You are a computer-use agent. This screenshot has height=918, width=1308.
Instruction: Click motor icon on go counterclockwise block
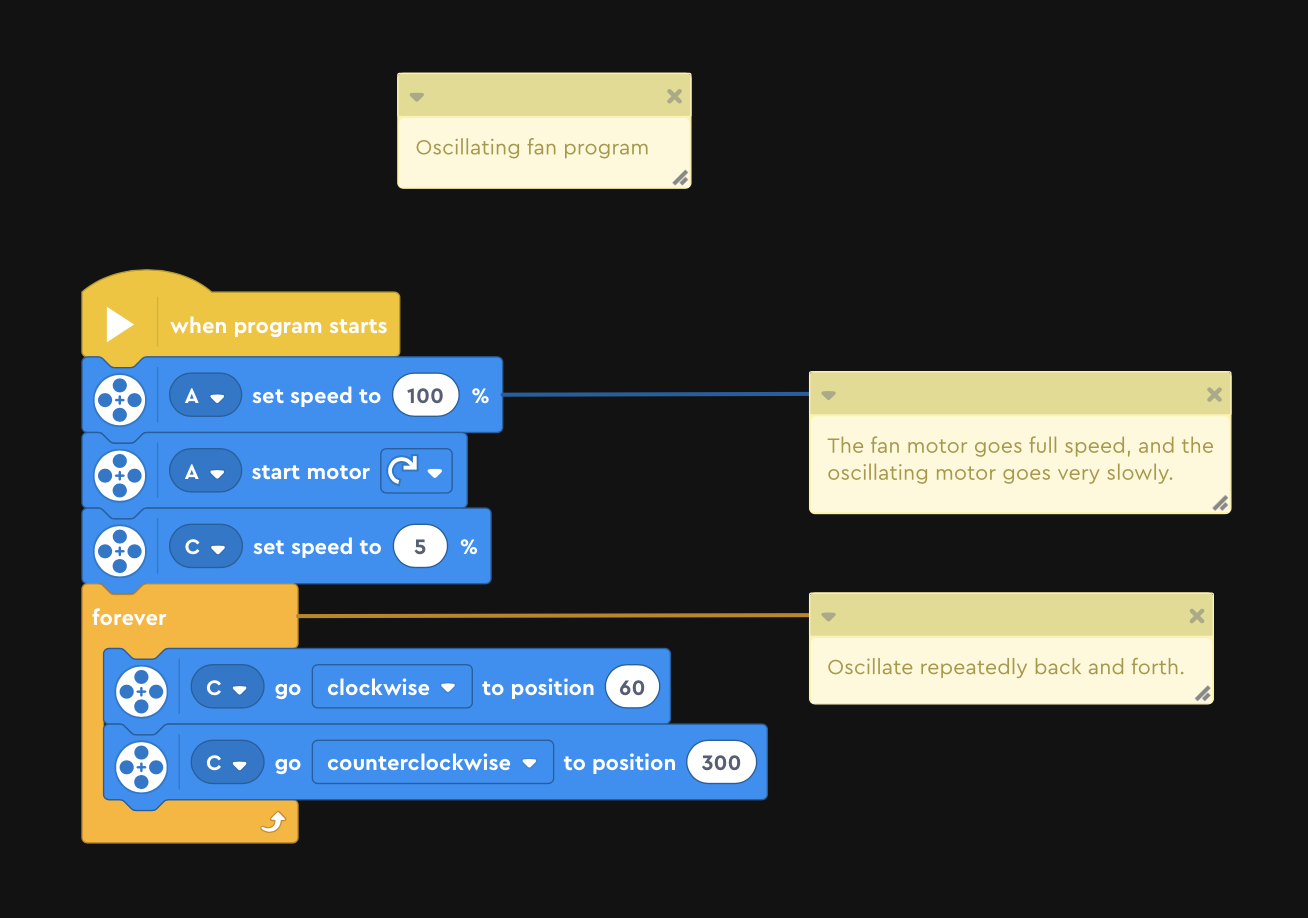(x=141, y=766)
